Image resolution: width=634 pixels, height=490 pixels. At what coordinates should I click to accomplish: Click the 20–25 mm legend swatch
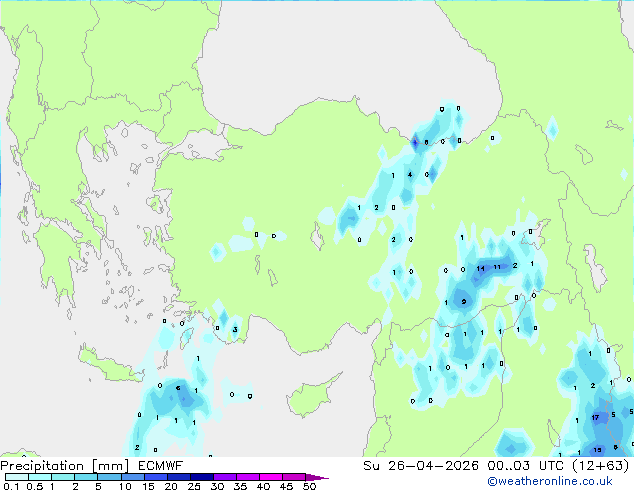click(x=178, y=477)
